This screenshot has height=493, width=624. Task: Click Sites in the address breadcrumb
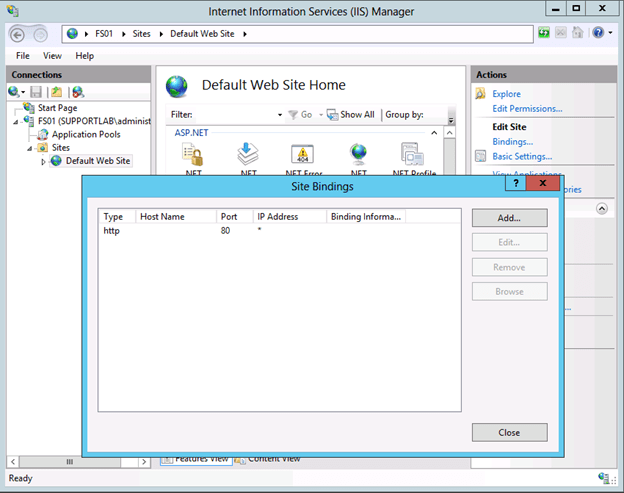pos(141,34)
